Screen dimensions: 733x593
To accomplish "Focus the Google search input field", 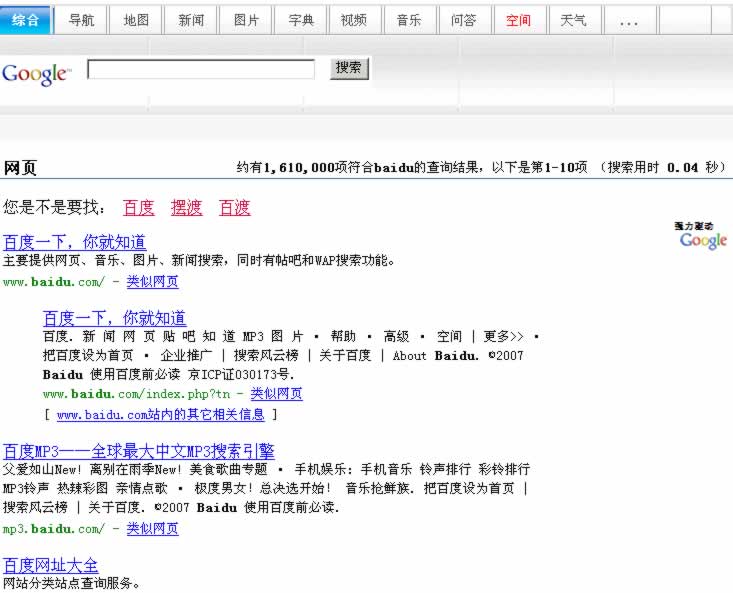I will pyautogui.click(x=201, y=69).
